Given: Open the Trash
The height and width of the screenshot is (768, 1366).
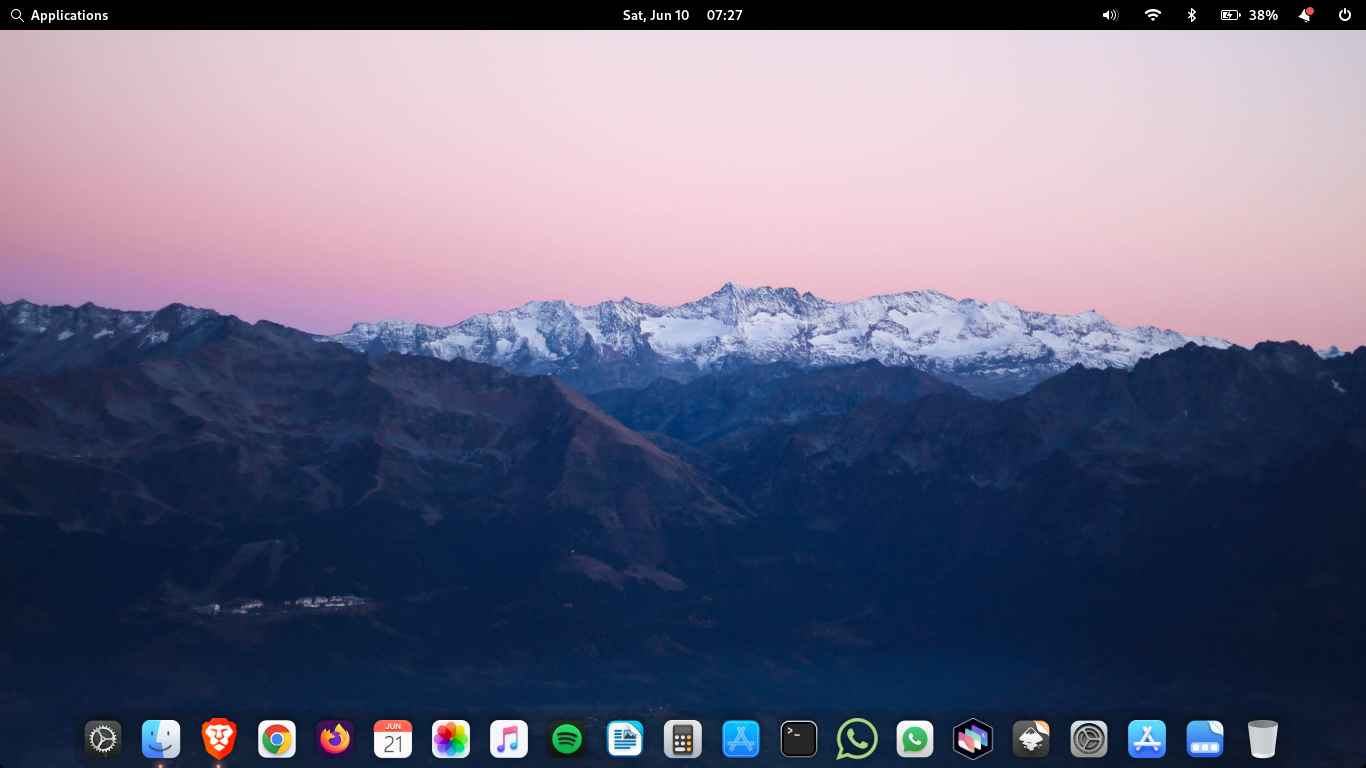Looking at the screenshot, I should pos(1263,738).
